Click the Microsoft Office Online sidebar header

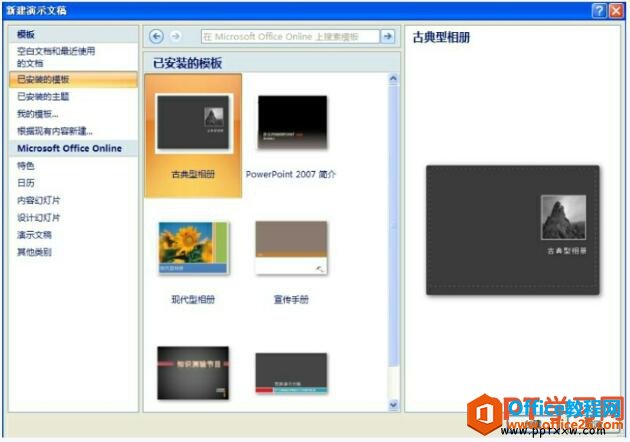(x=69, y=148)
